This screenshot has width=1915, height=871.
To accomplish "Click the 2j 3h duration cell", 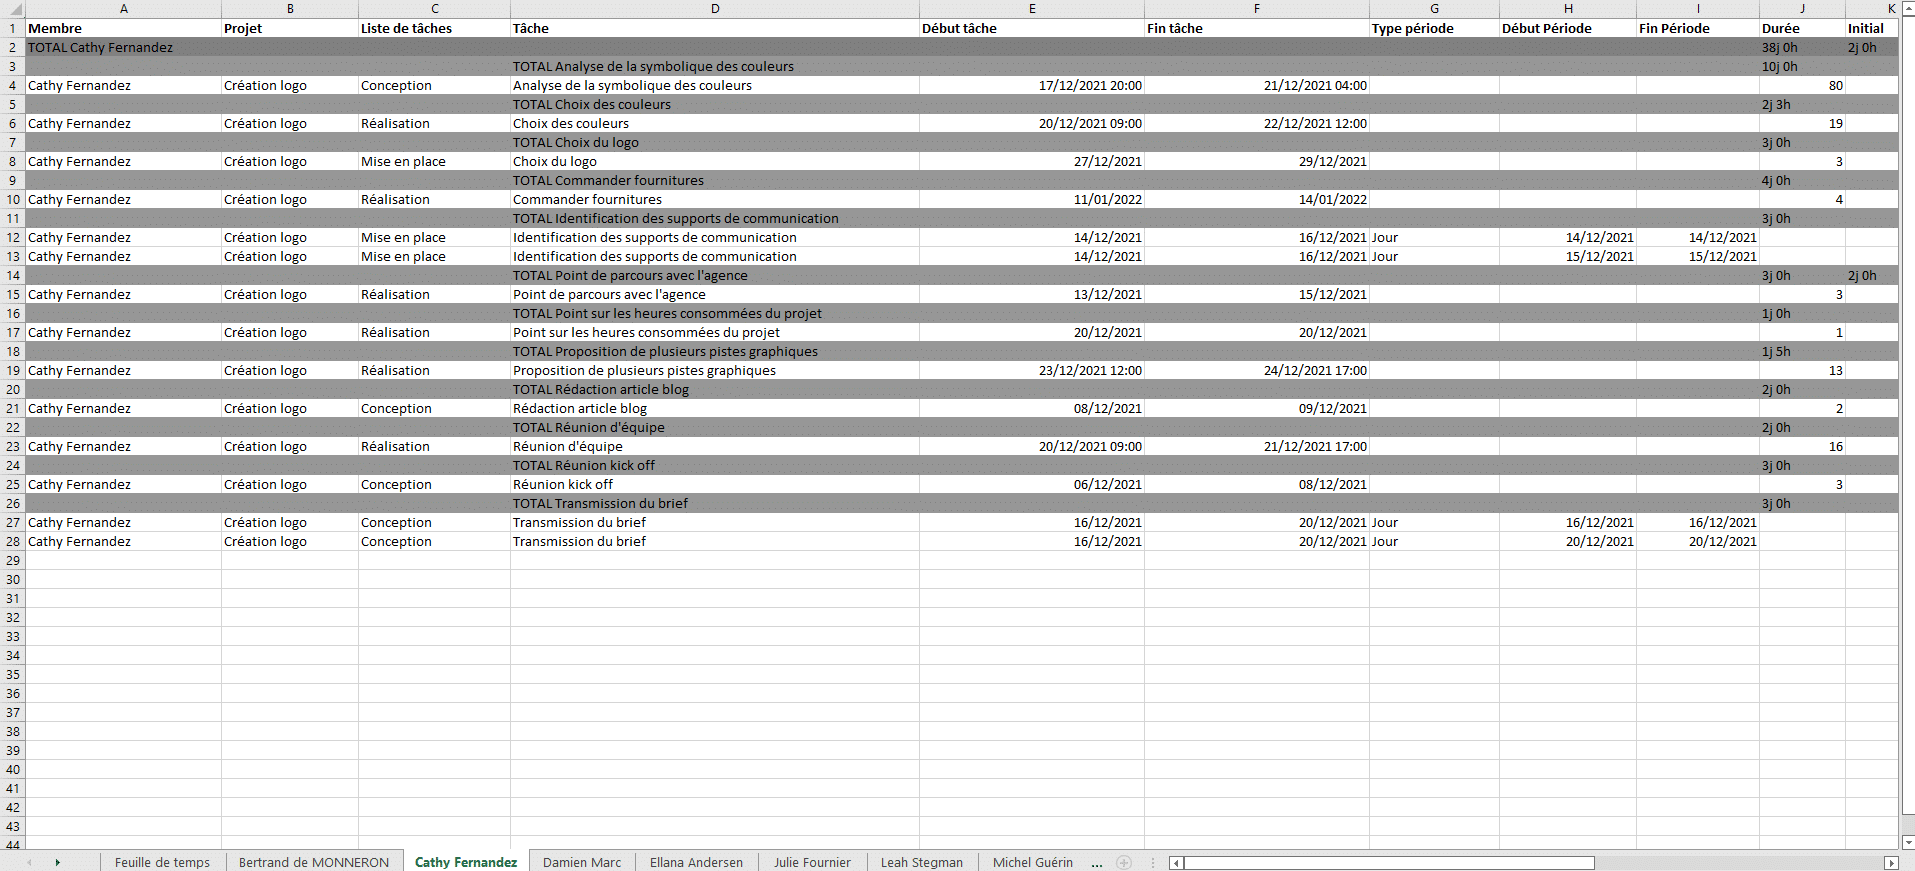I will coord(1802,104).
